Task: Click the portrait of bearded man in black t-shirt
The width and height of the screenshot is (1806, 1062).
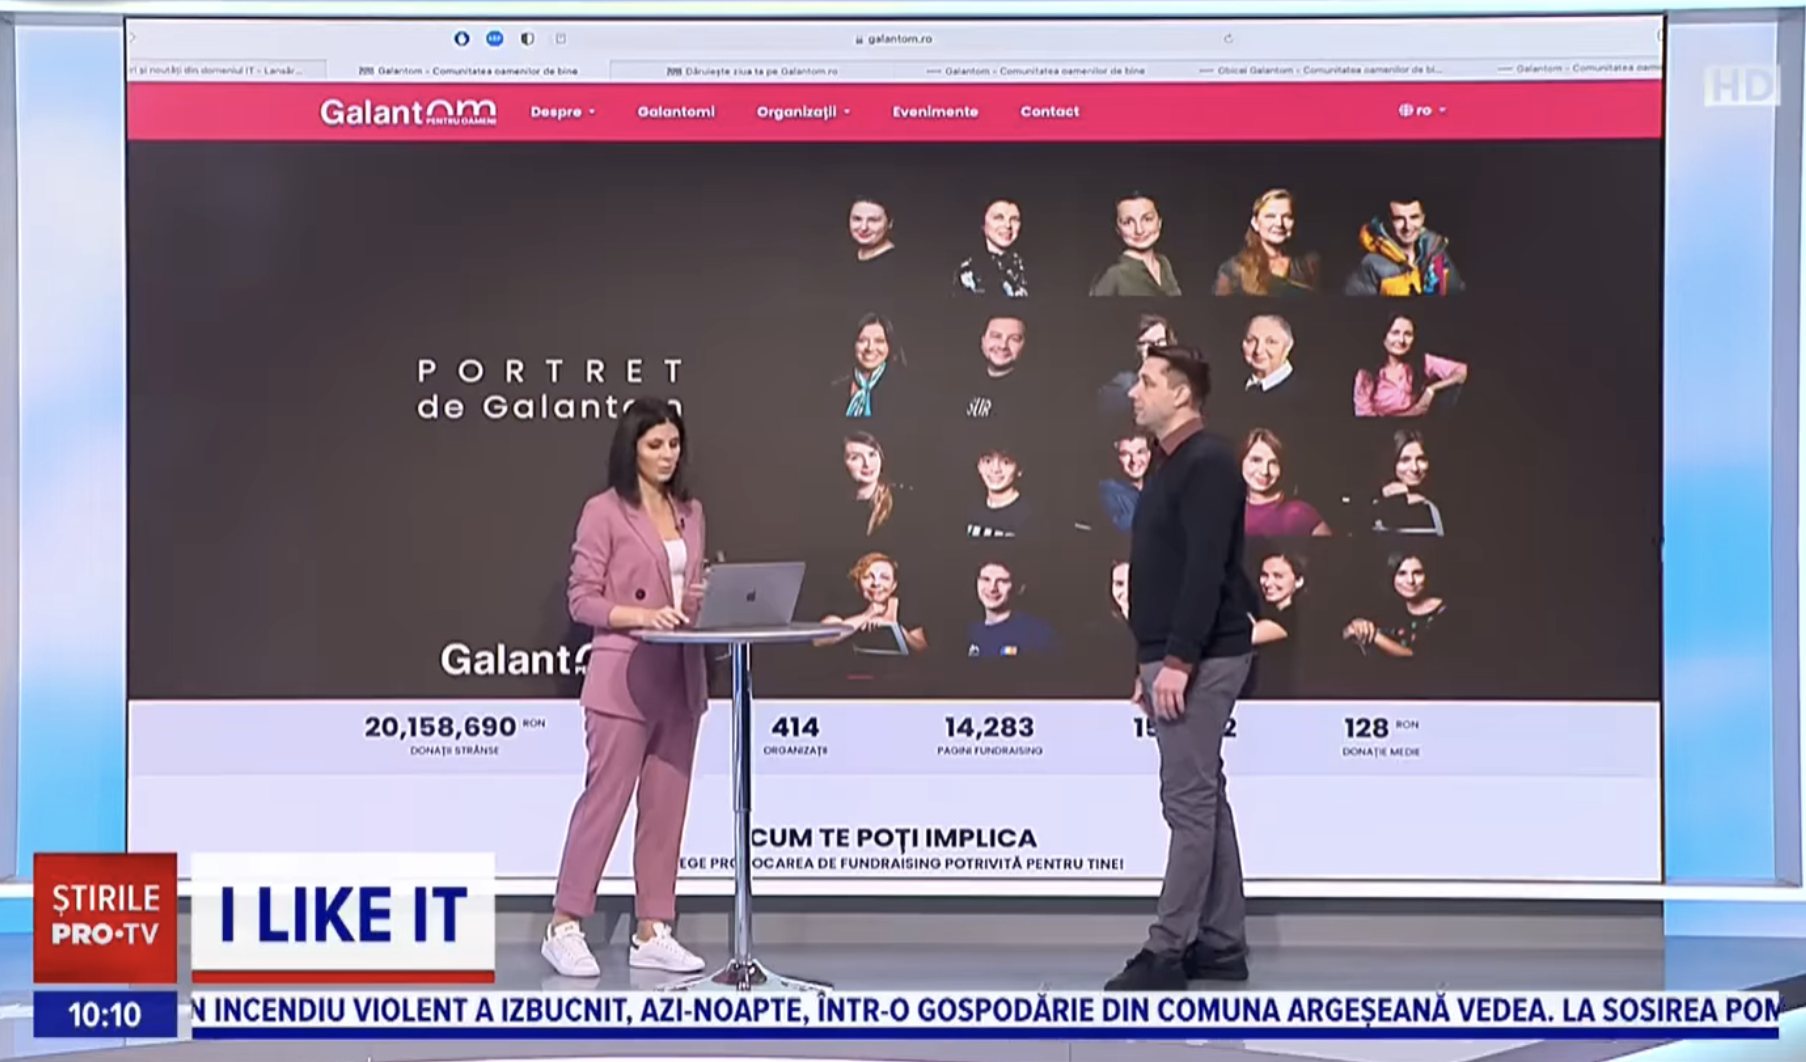Action: pos(1000,366)
